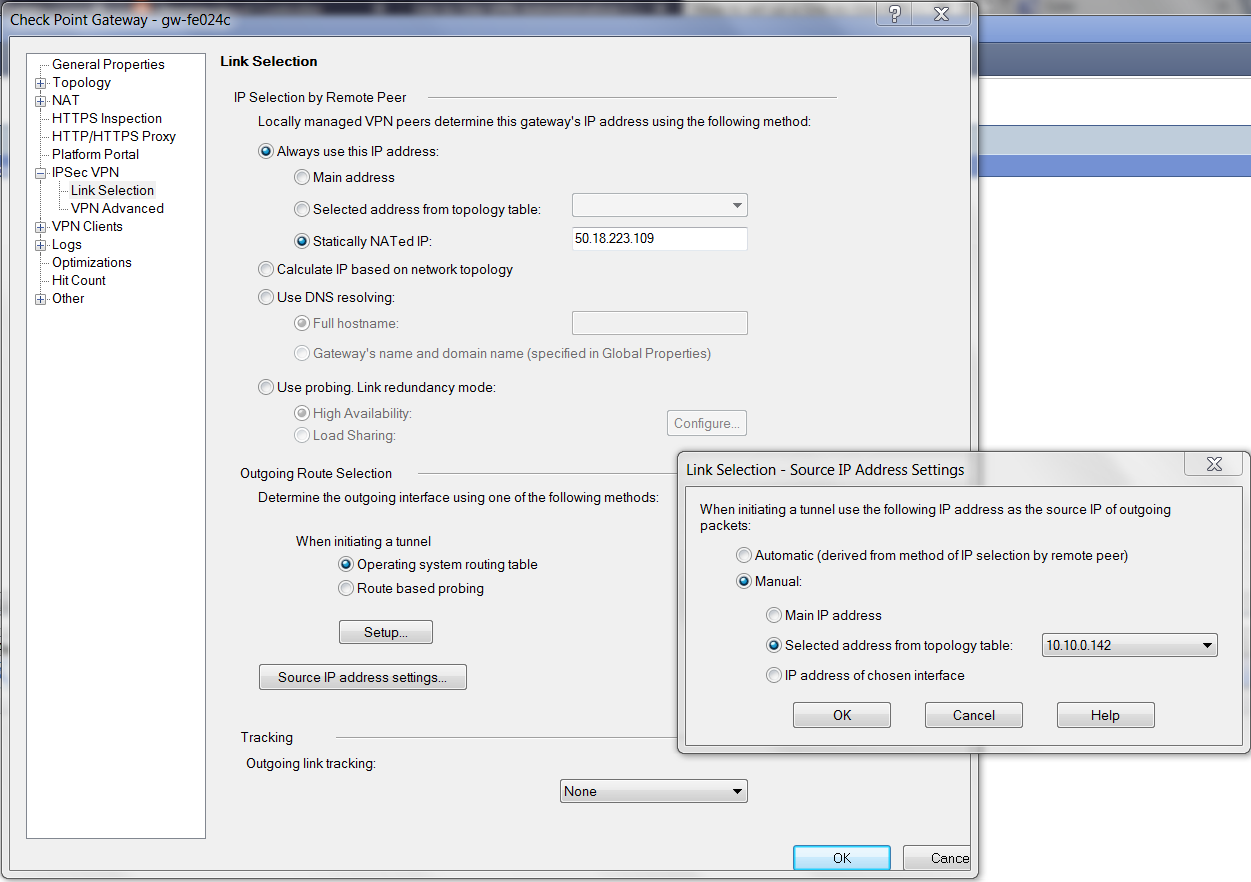Select General Properties in the tree

[108, 64]
